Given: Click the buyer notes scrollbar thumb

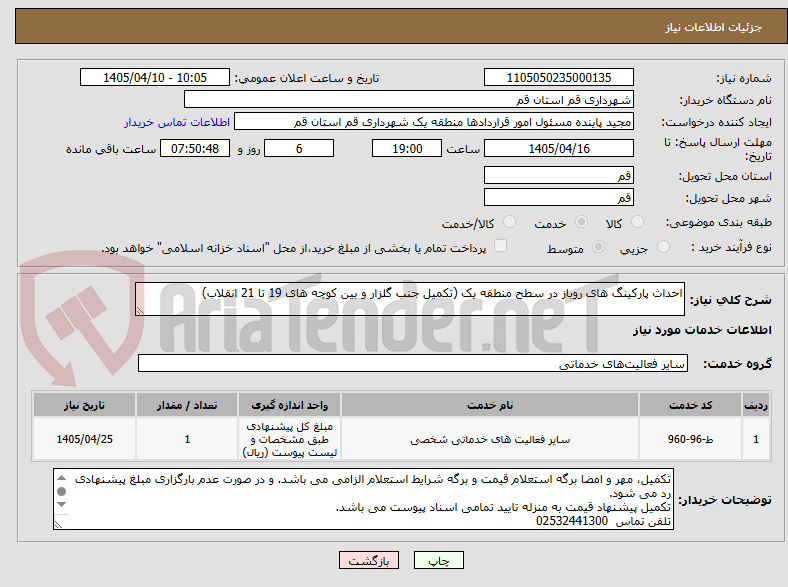Looking at the screenshot, I should pyautogui.click(x=61, y=491).
